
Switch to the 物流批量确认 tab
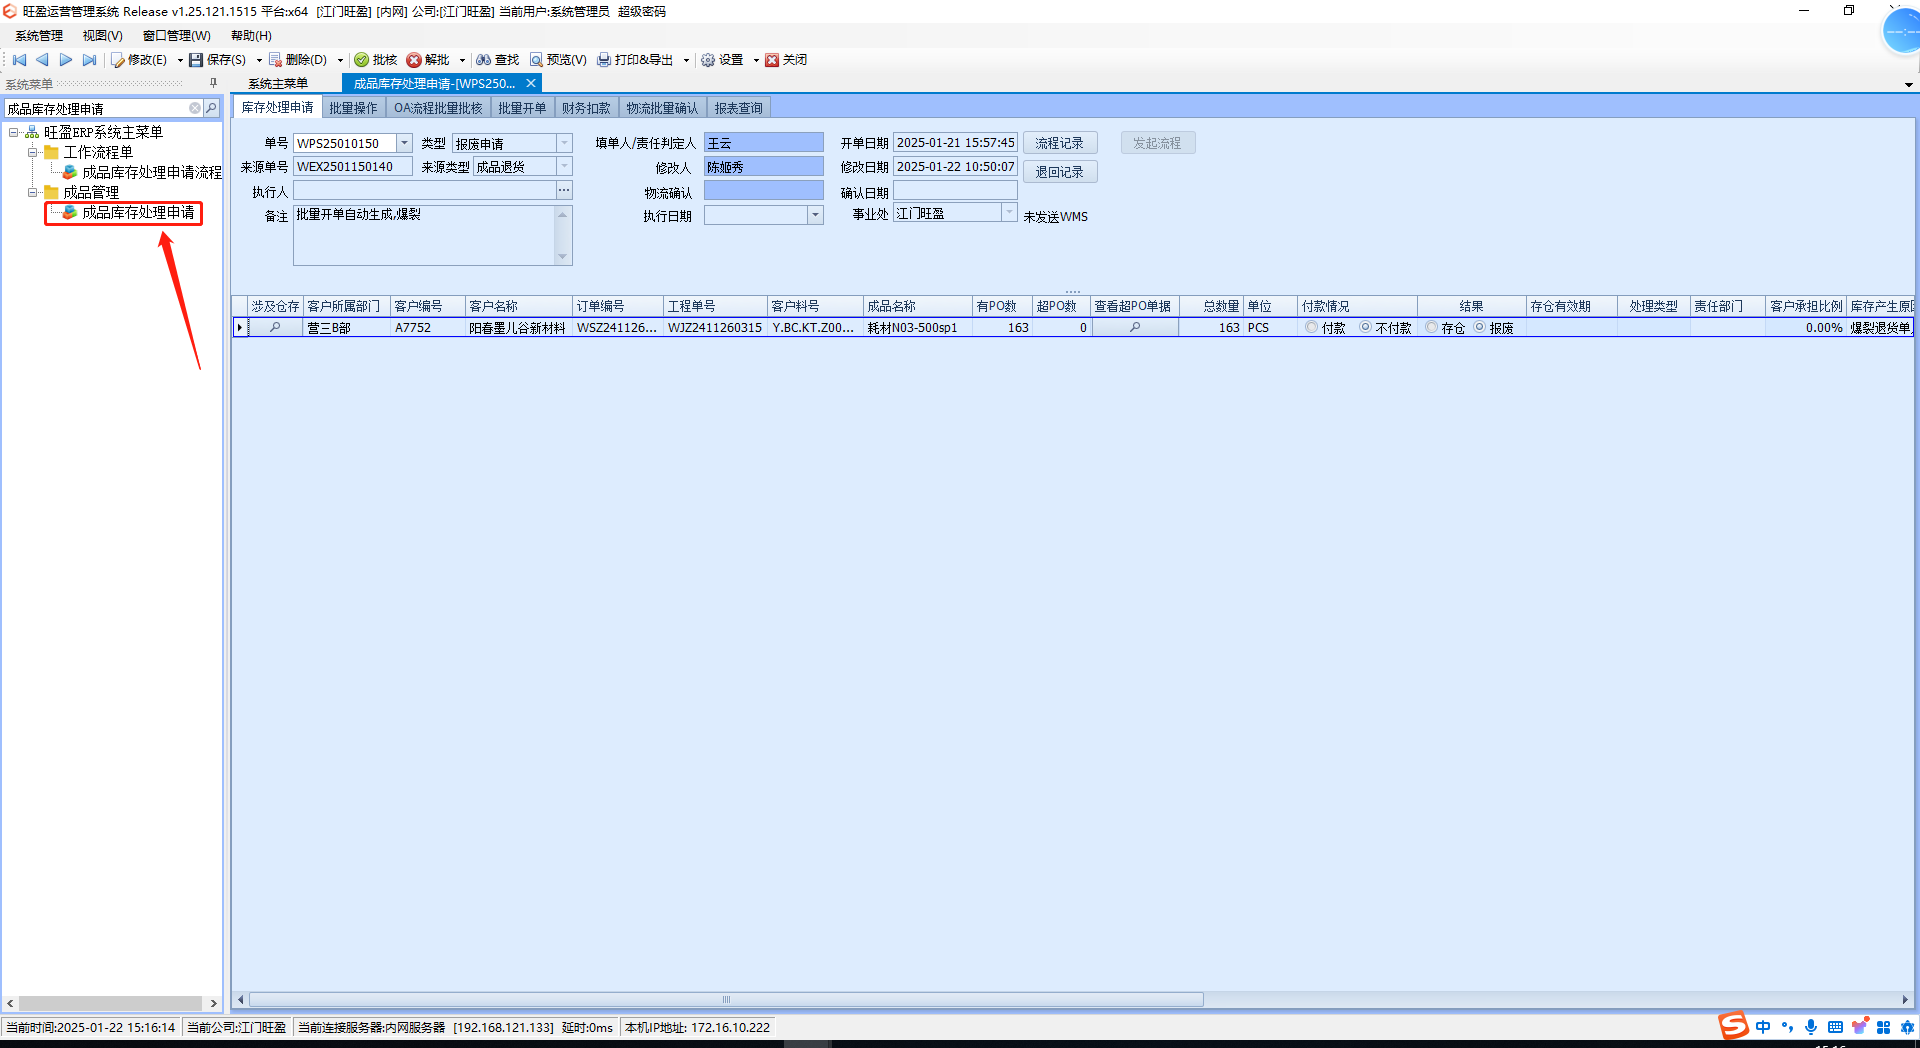662,108
